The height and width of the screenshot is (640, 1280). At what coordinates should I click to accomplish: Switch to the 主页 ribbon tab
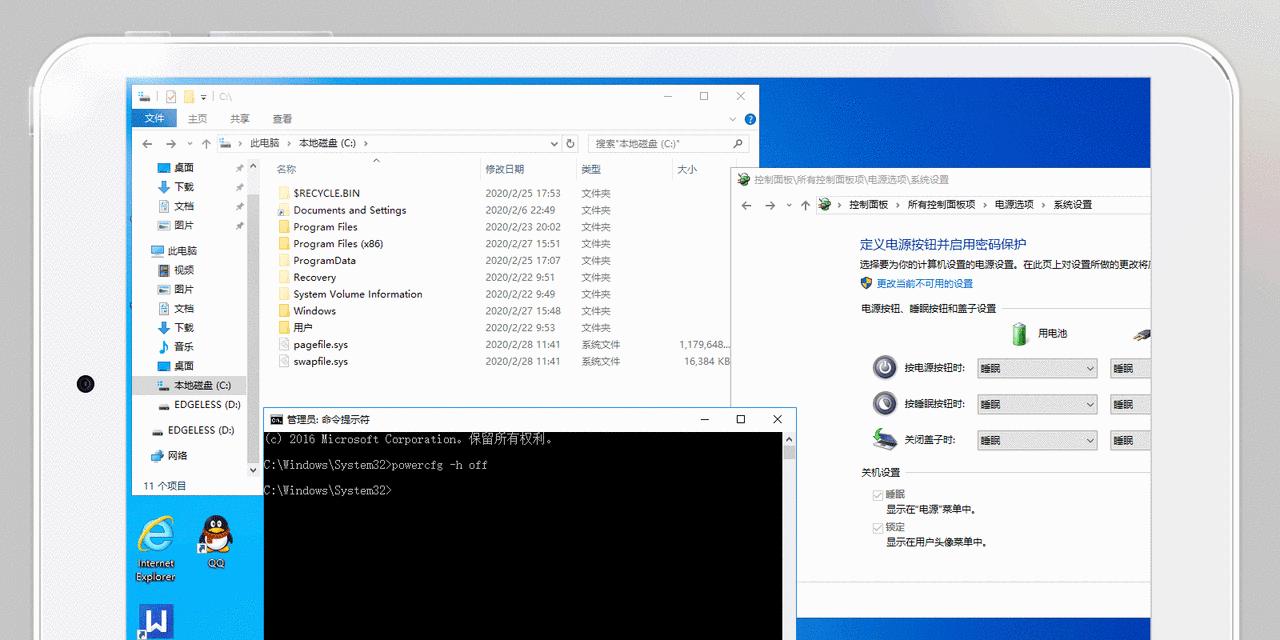click(x=198, y=118)
